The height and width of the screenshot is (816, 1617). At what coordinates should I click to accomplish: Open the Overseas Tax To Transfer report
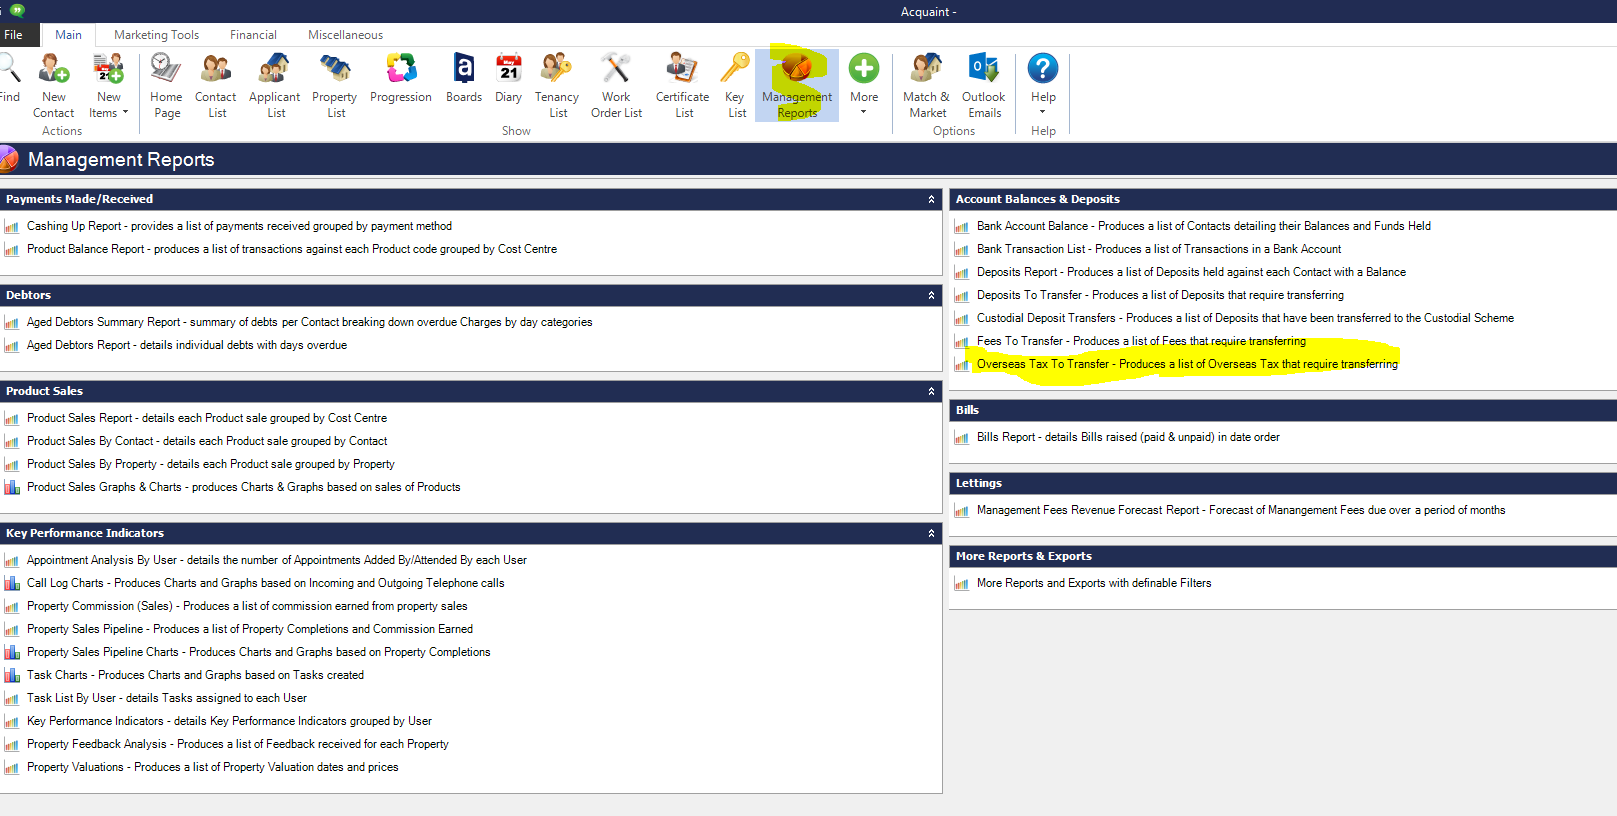tap(1187, 364)
